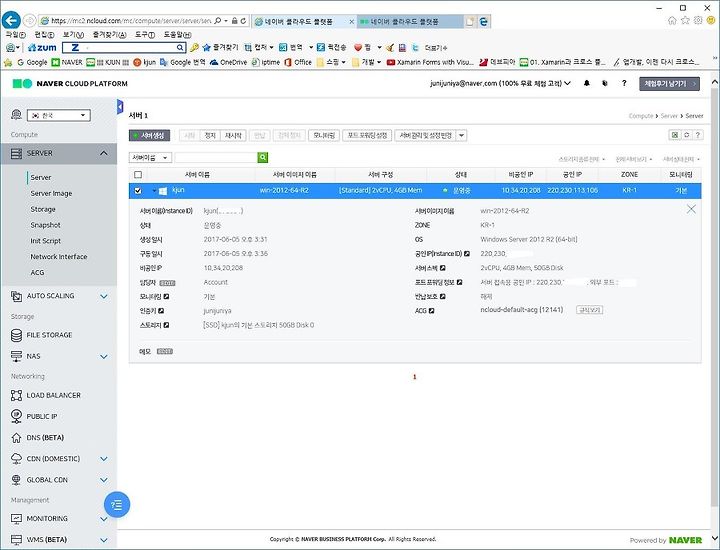Viewport: 720px width, 550px height.
Task: Open the account dropdown junijuniya@naver.com
Action: click(x=501, y=83)
